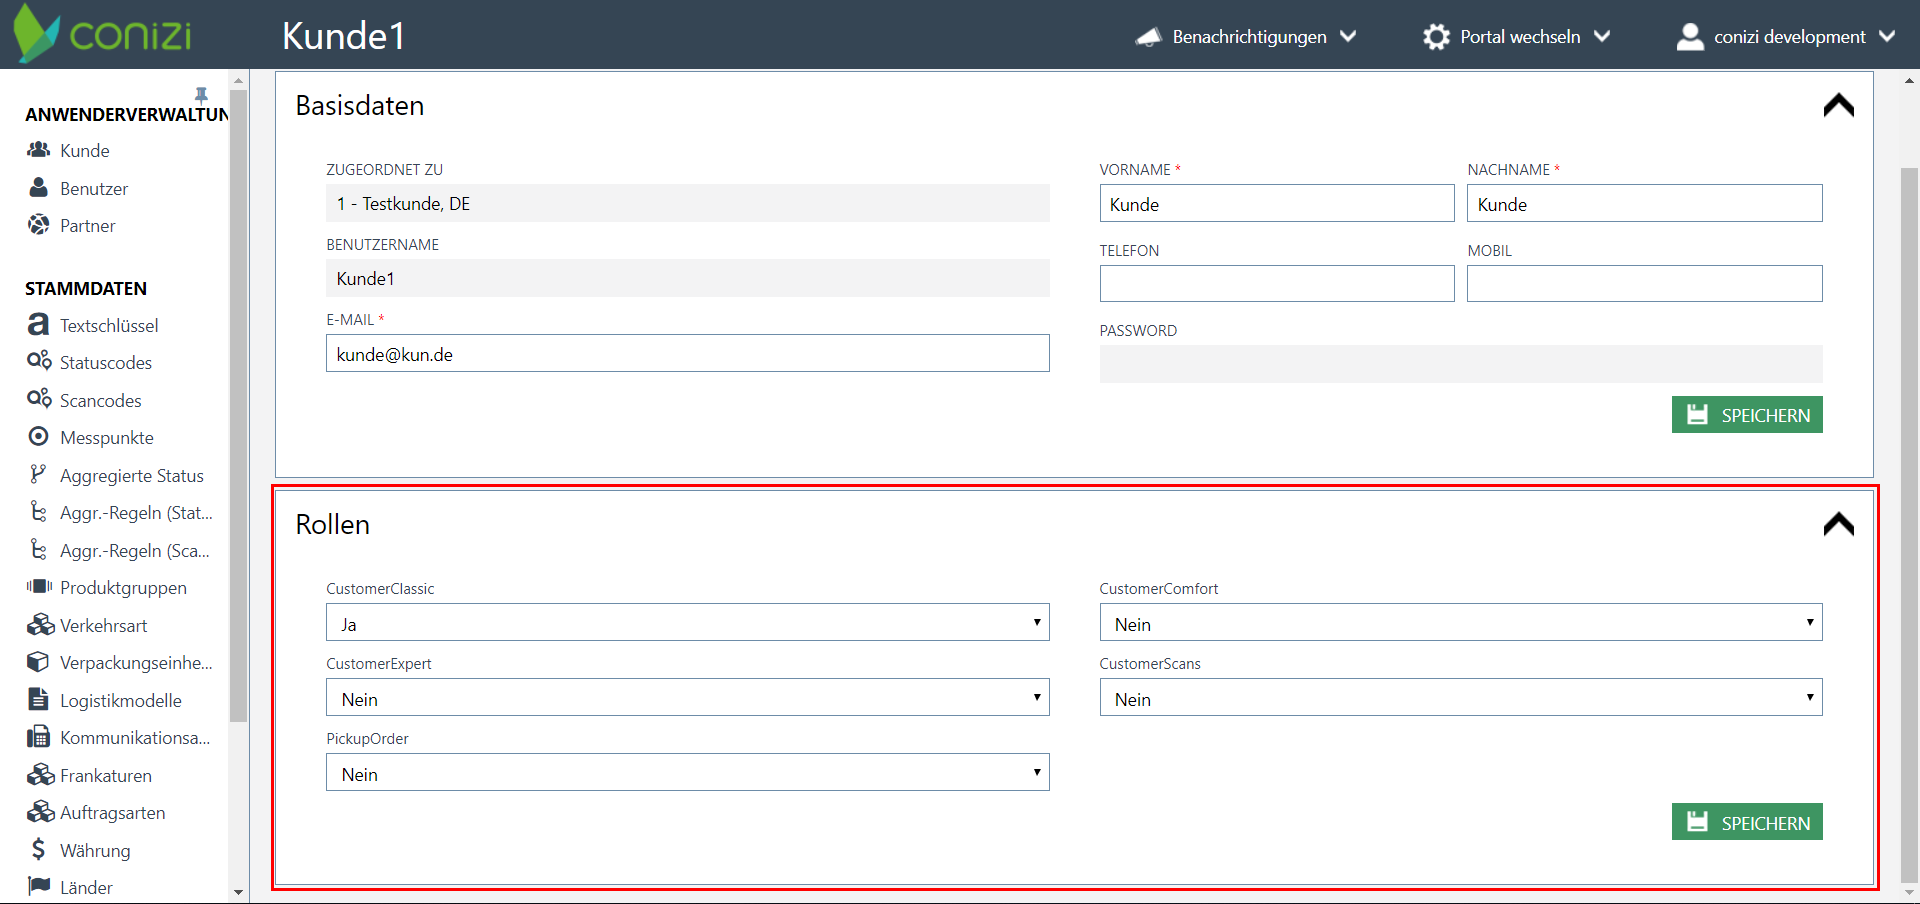Open the Portal wechseln menu
The image size is (1920, 904).
click(x=1517, y=37)
